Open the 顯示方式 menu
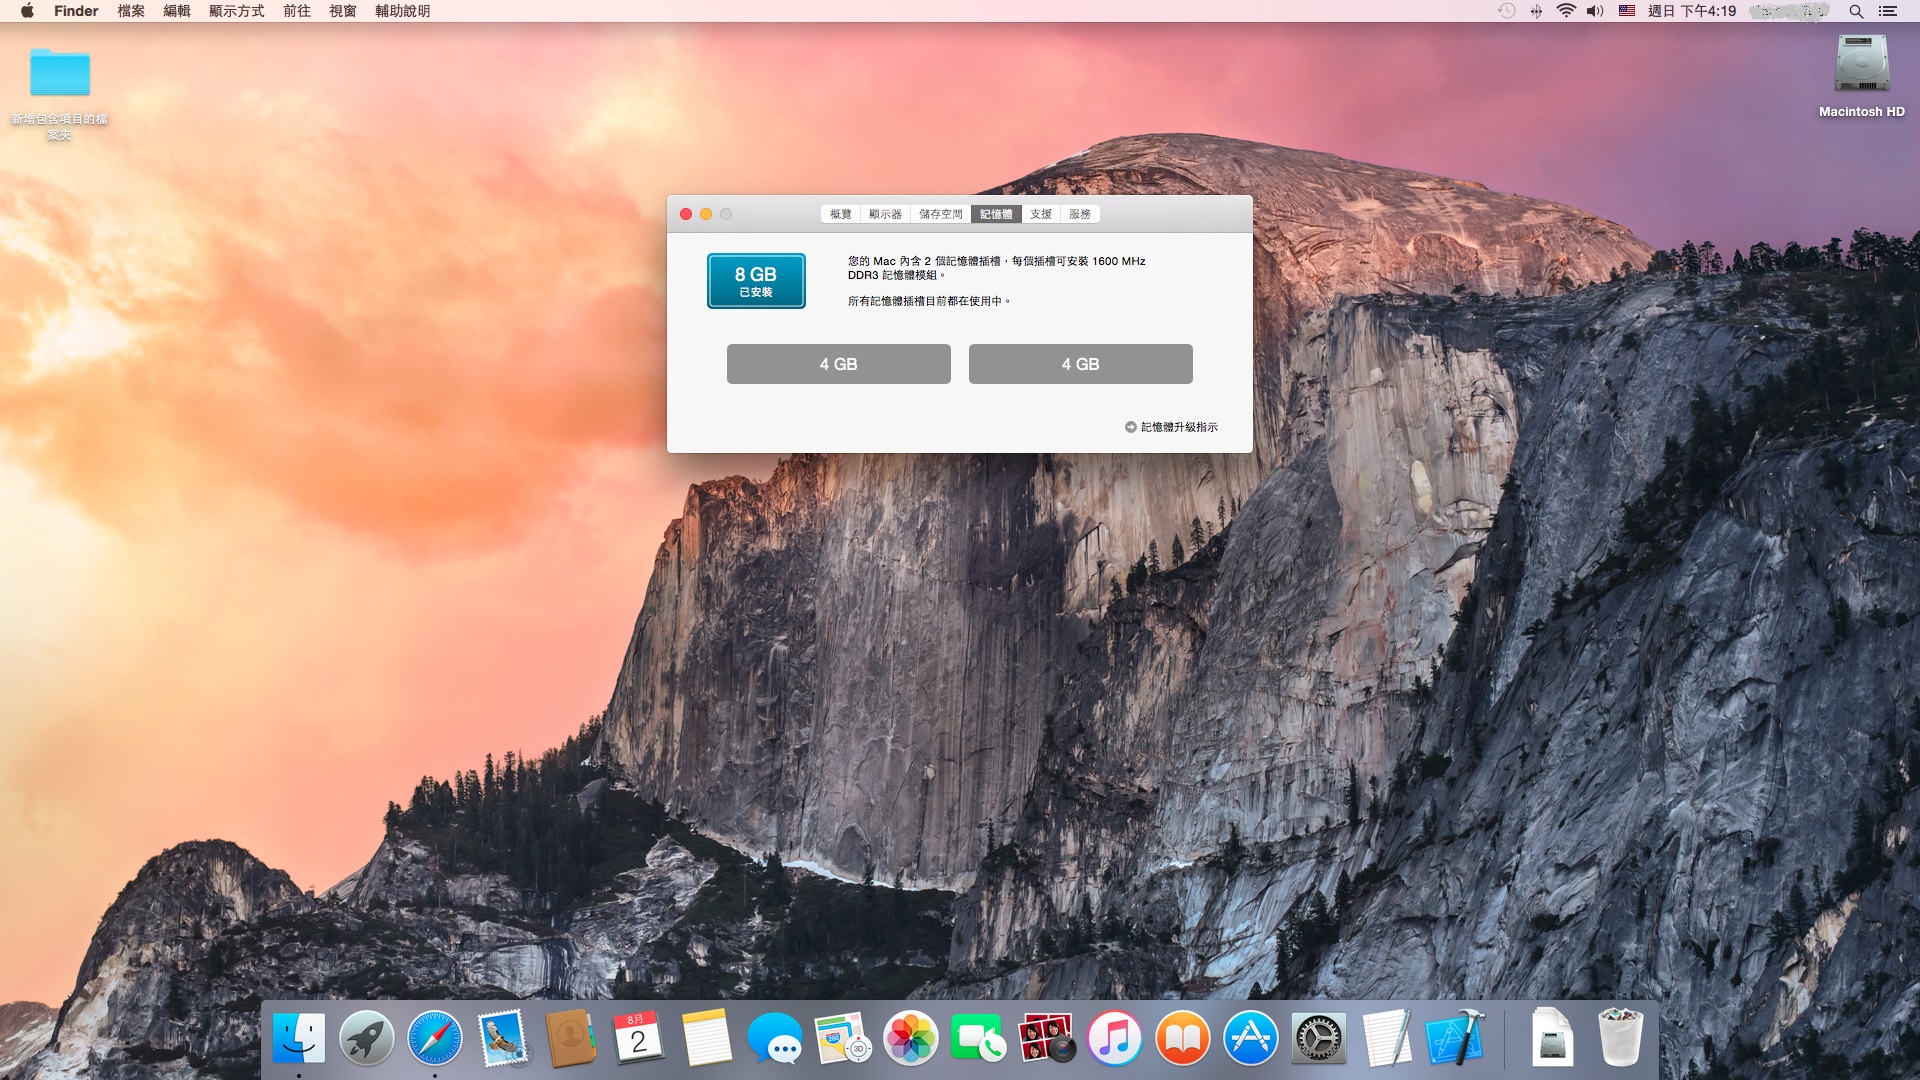 coord(237,11)
